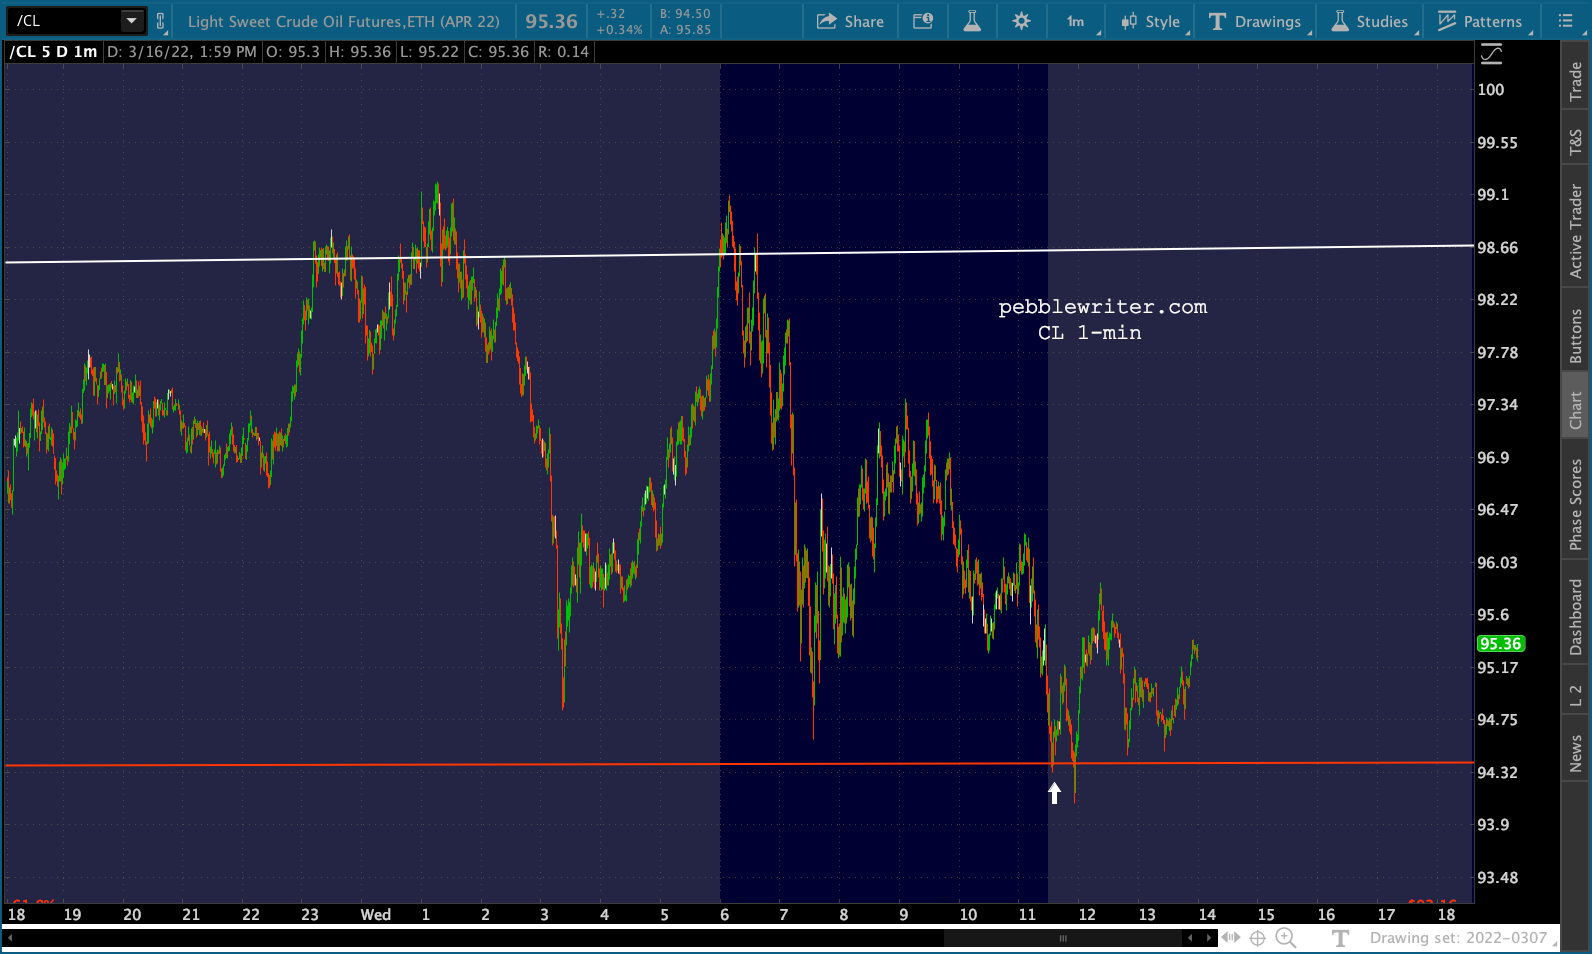Click the scroll left arrow on time scrollbar

click(1190, 938)
